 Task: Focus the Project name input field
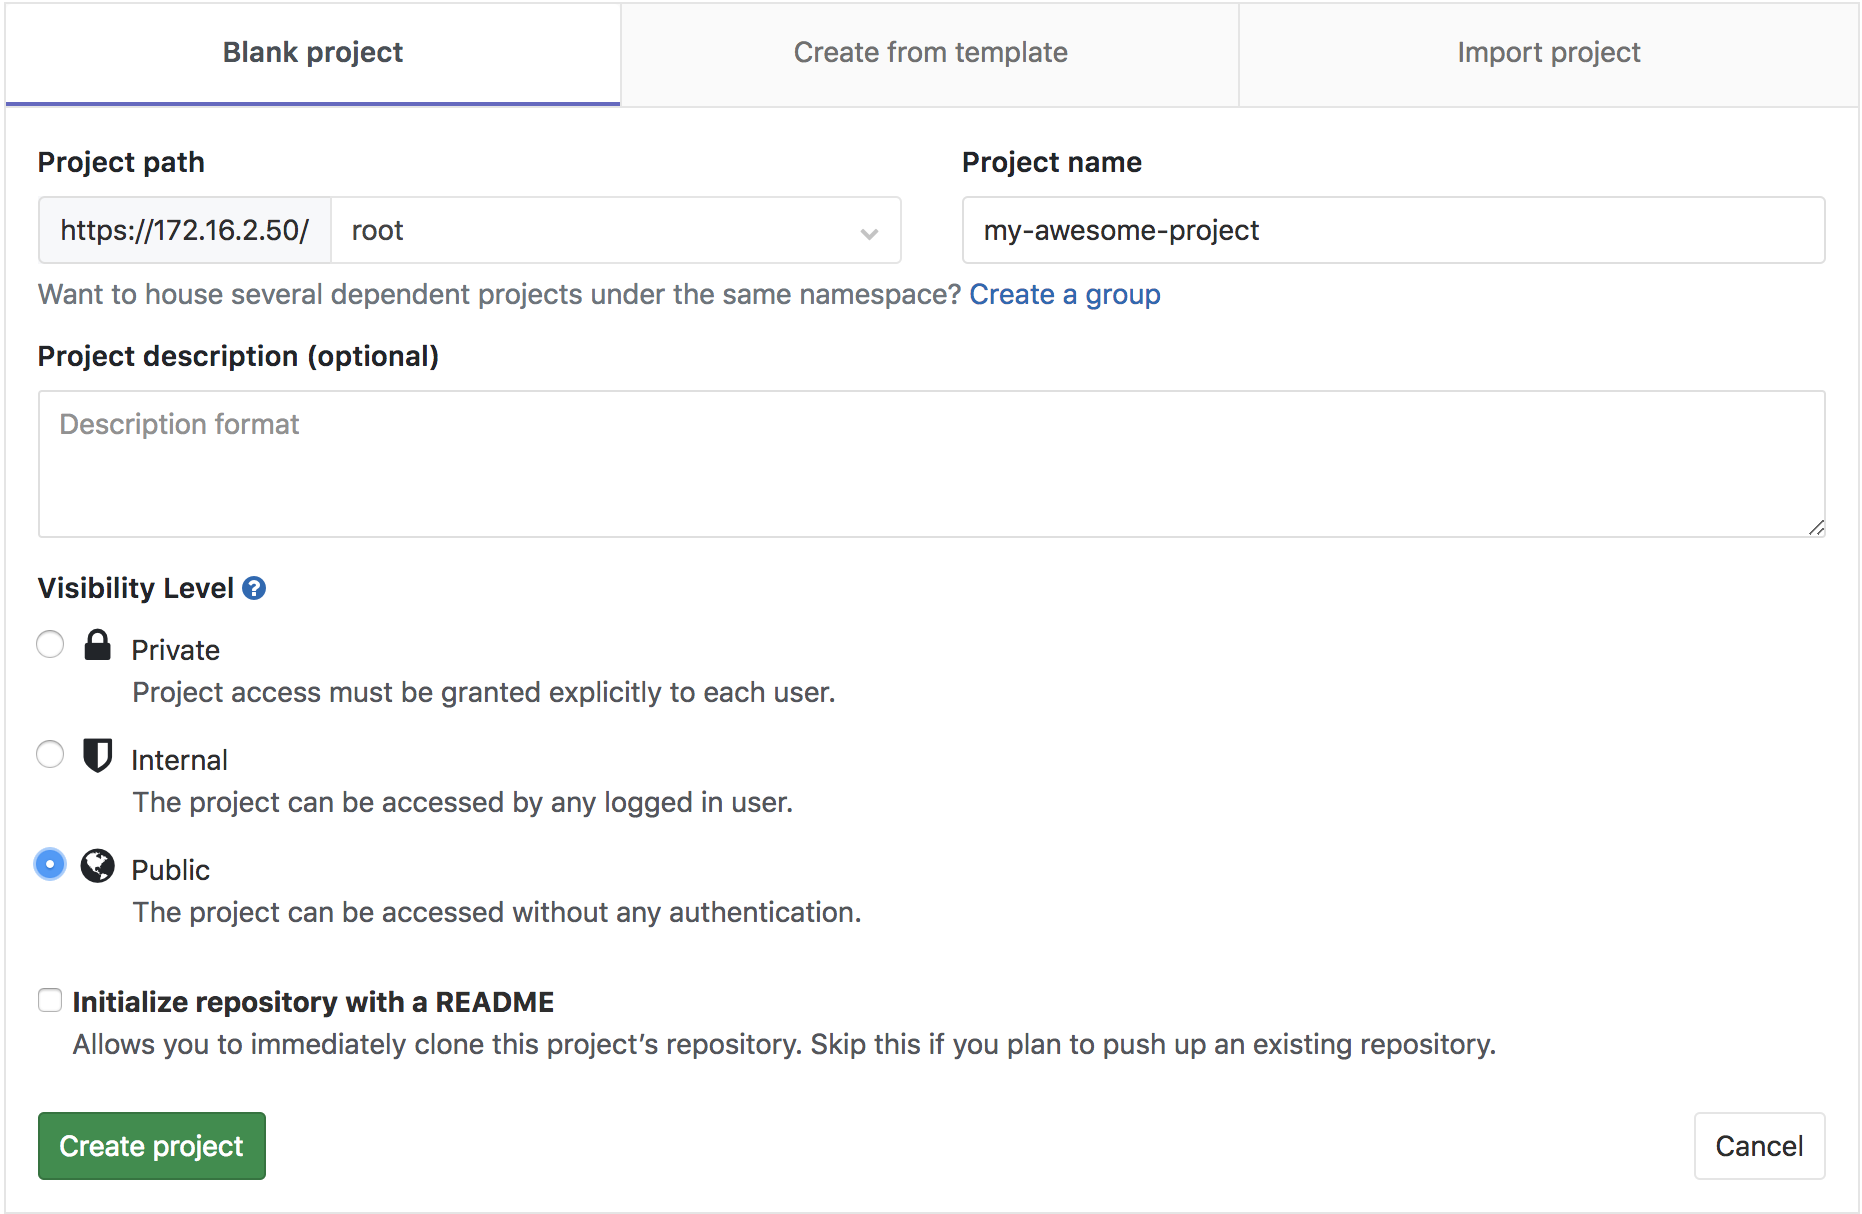pos(1393,230)
